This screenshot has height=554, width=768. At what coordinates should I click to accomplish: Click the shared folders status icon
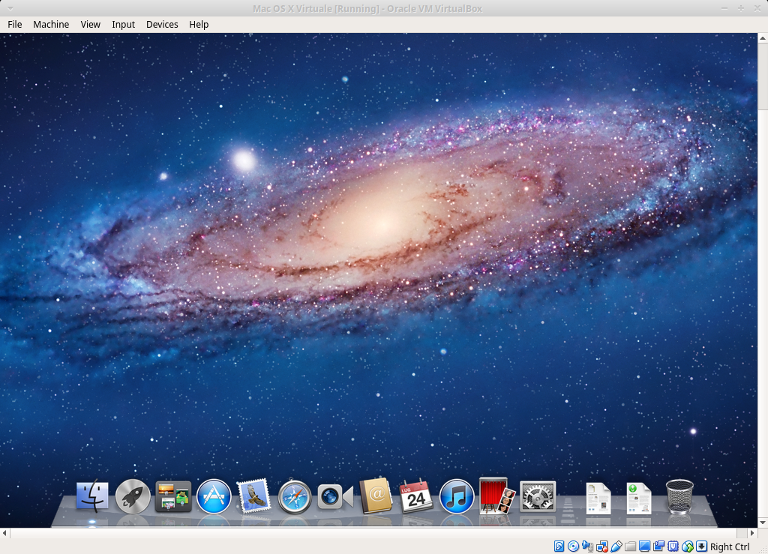630,546
